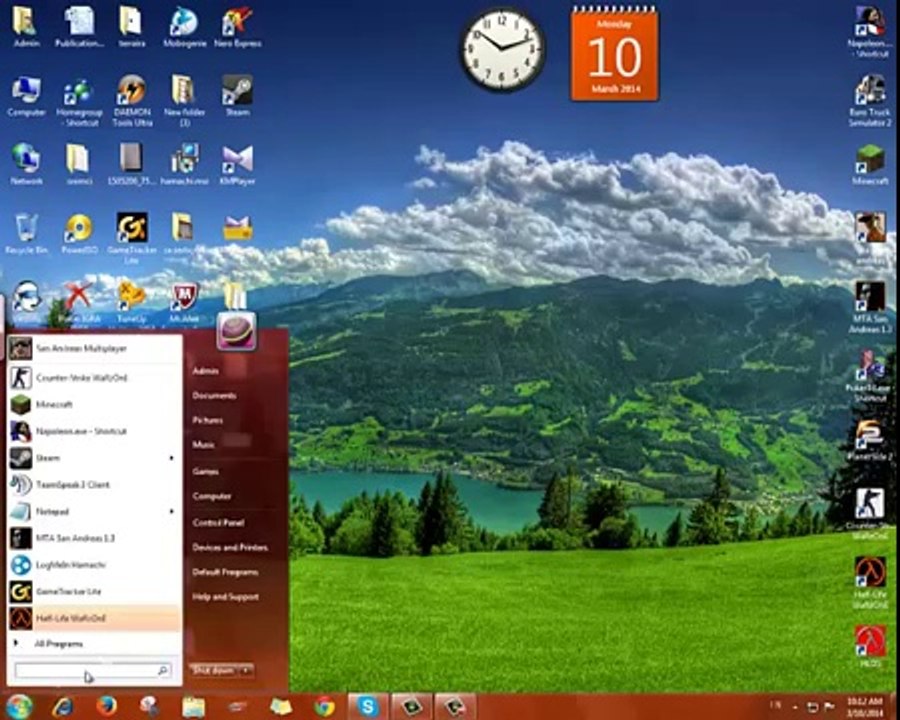This screenshot has height=720, width=900.
Task: Open Computer from Start menu right pane
Action: [212, 496]
